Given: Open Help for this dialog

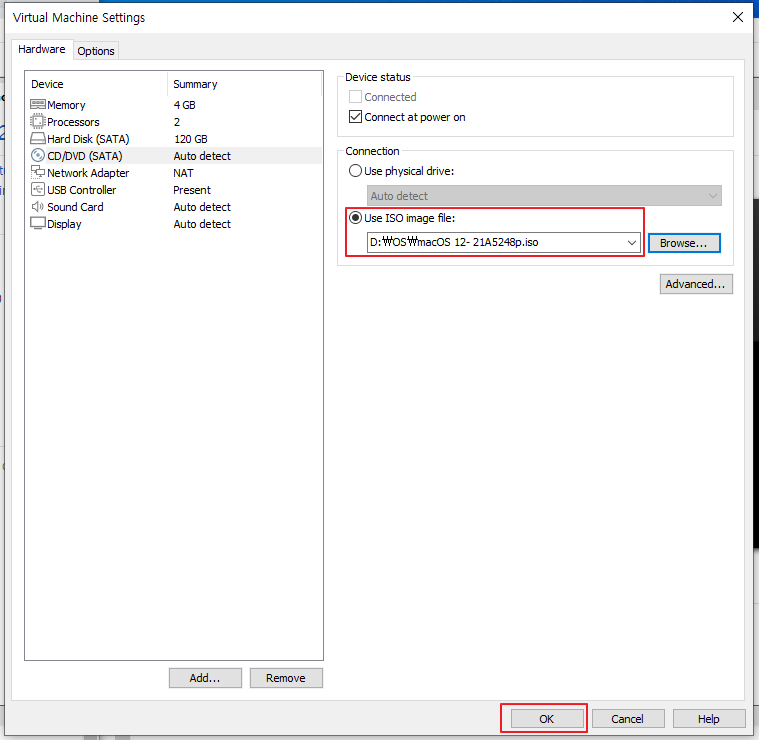Looking at the screenshot, I should (709, 719).
